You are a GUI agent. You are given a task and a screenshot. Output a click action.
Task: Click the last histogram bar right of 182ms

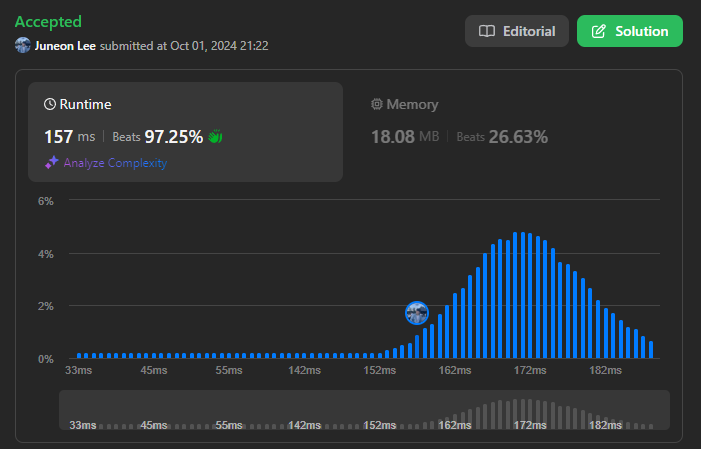pos(651,350)
